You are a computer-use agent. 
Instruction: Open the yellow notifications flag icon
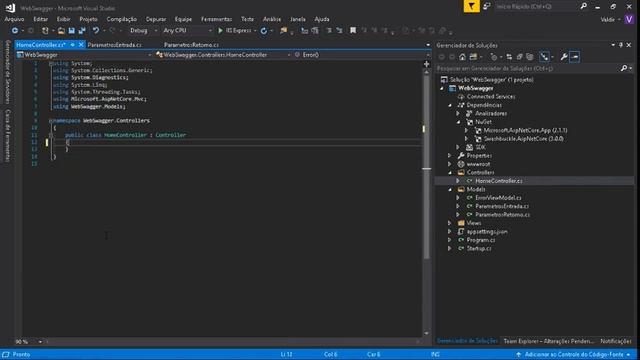pos(471,6)
